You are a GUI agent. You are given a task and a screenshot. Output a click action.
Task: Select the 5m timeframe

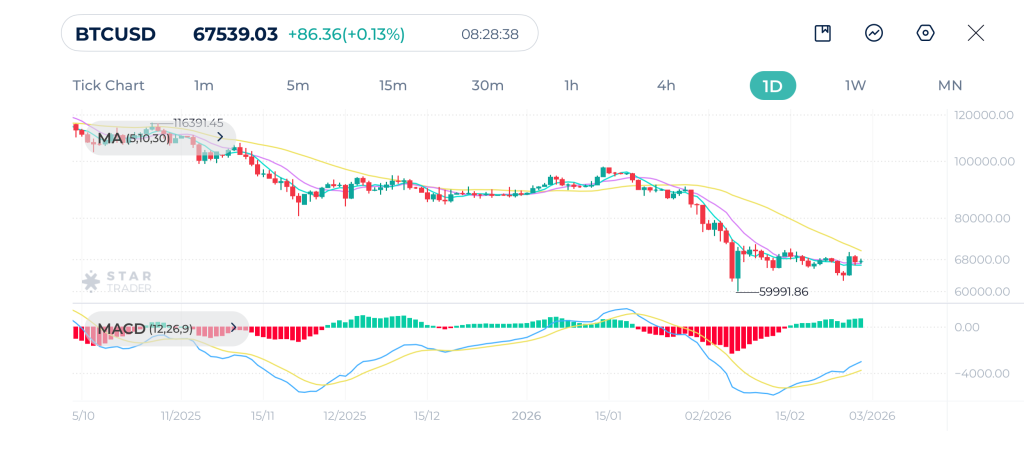pyautogui.click(x=297, y=85)
